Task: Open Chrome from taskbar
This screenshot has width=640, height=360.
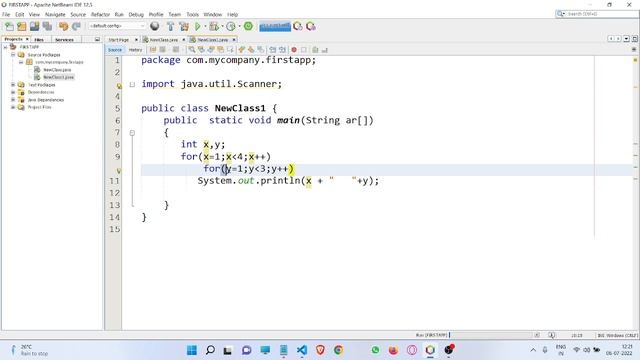Action: pos(338,350)
